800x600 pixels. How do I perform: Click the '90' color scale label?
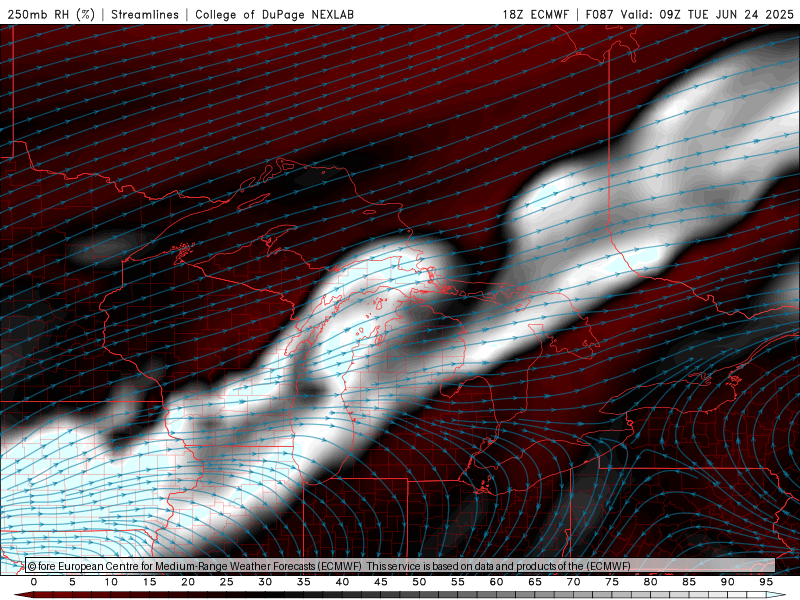tap(728, 582)
